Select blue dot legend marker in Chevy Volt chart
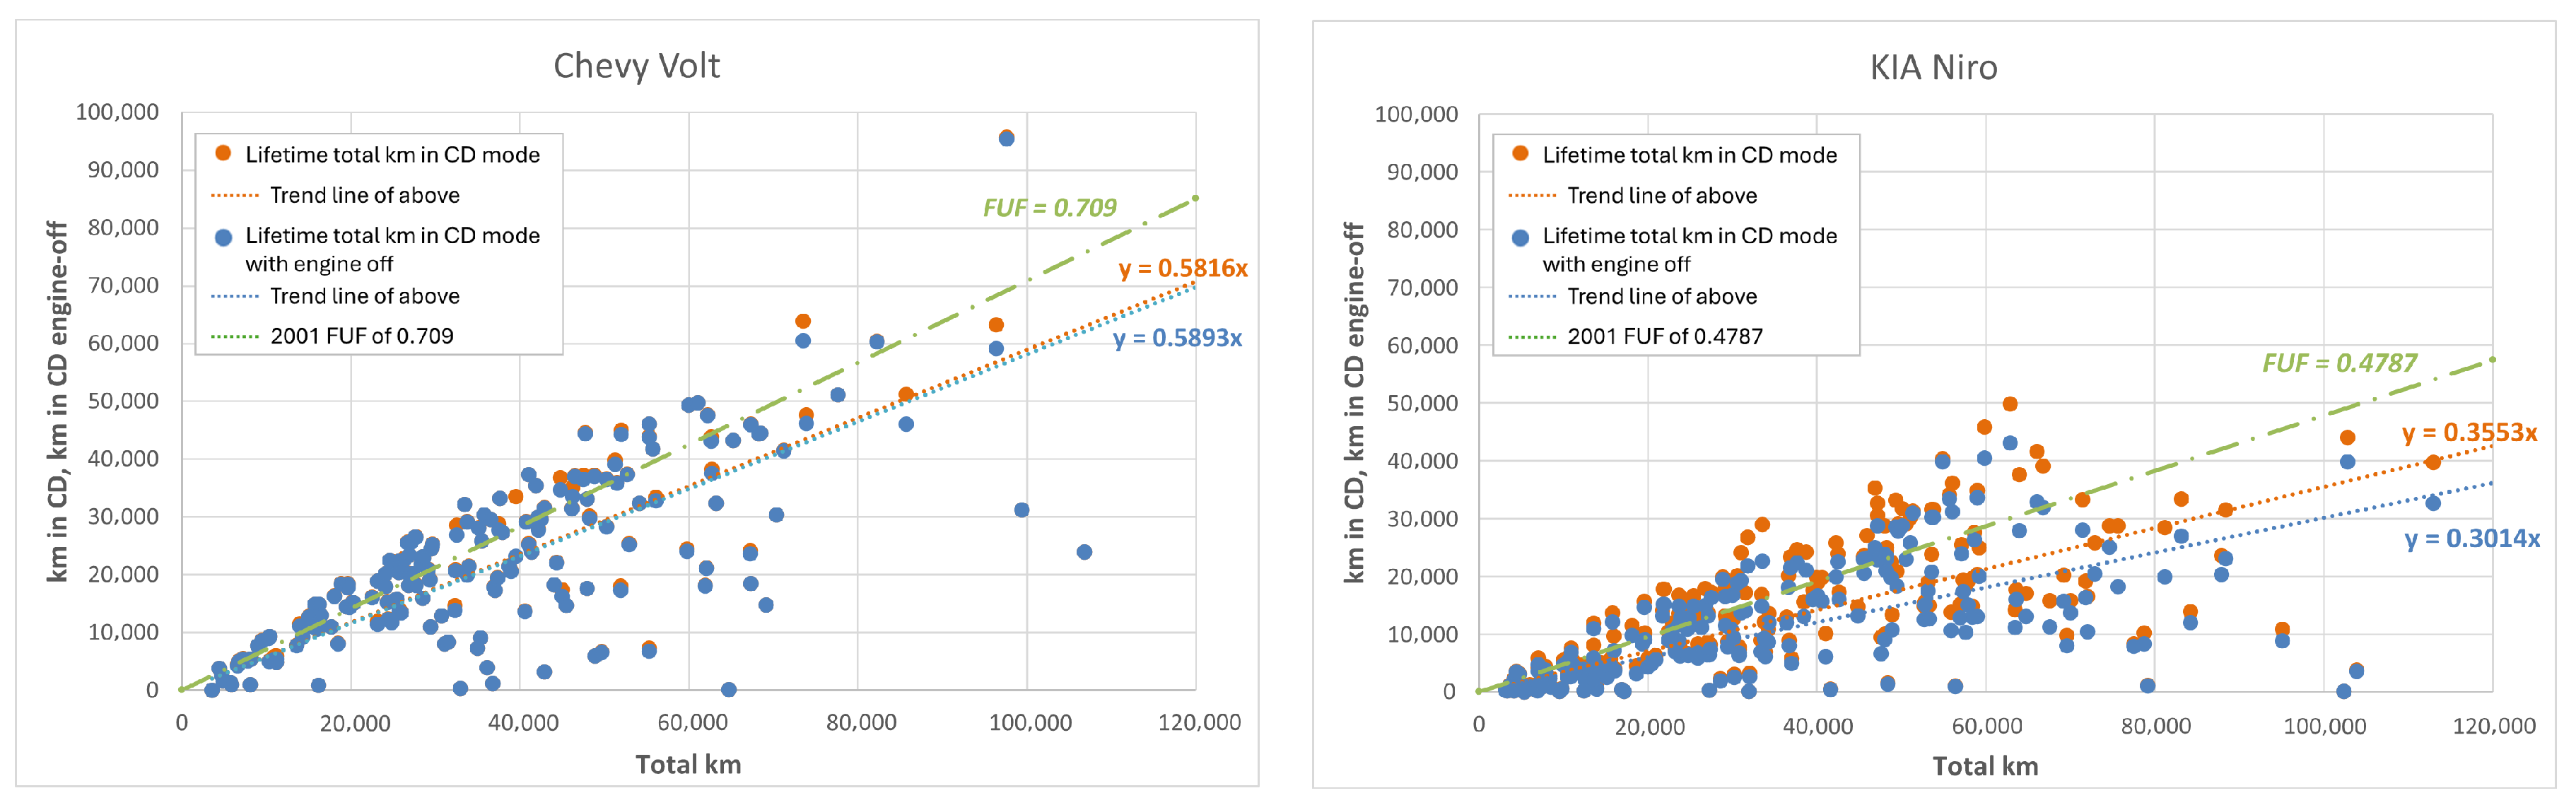This screenshot has height=805, width=2576. tap(223, 237)
